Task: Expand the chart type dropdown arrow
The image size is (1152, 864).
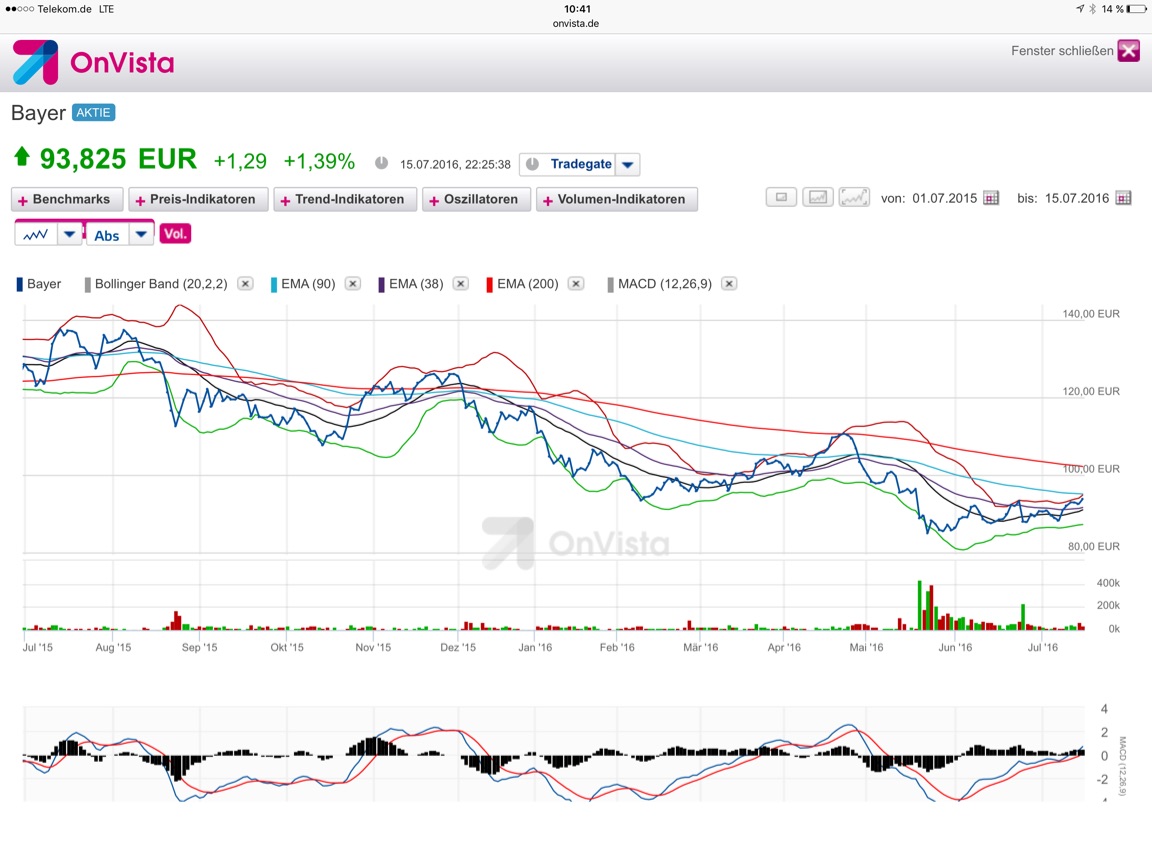Action: tap(69, 234)
